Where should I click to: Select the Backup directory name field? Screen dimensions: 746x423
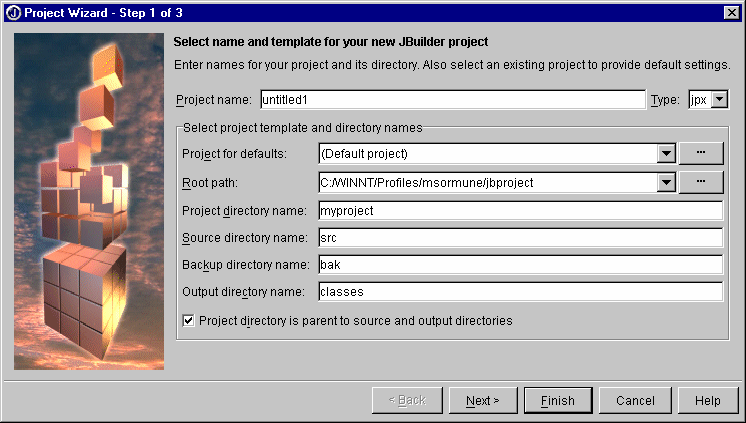tap(520, 265)
